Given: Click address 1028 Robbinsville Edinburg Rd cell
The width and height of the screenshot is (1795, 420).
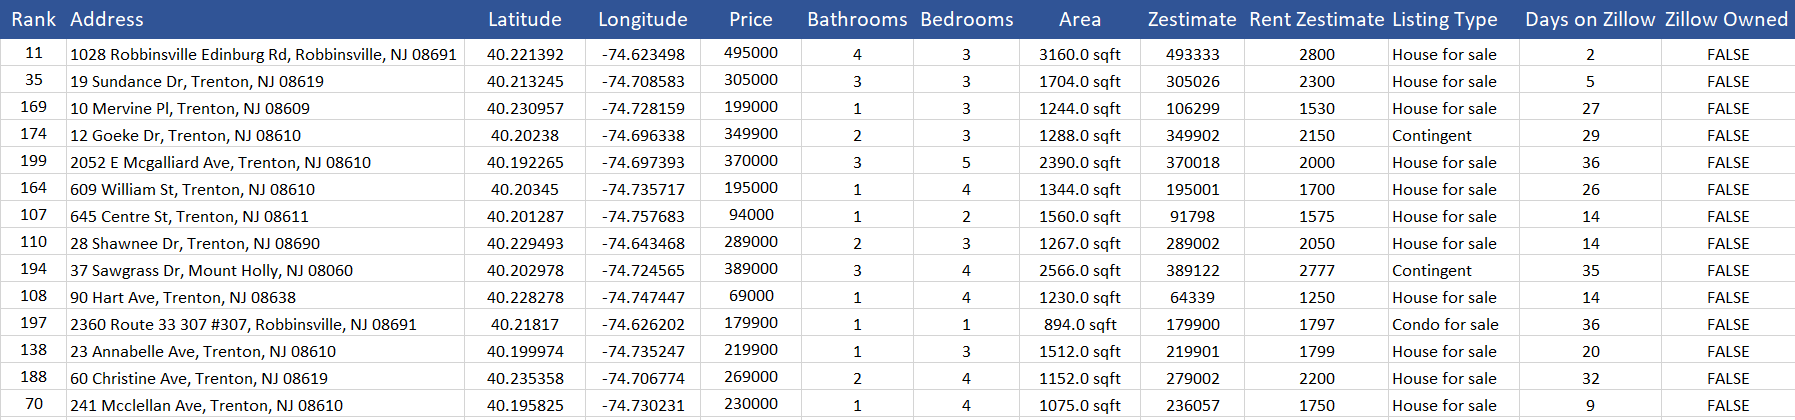Looking at the screenshot, I should pos(264,54).
